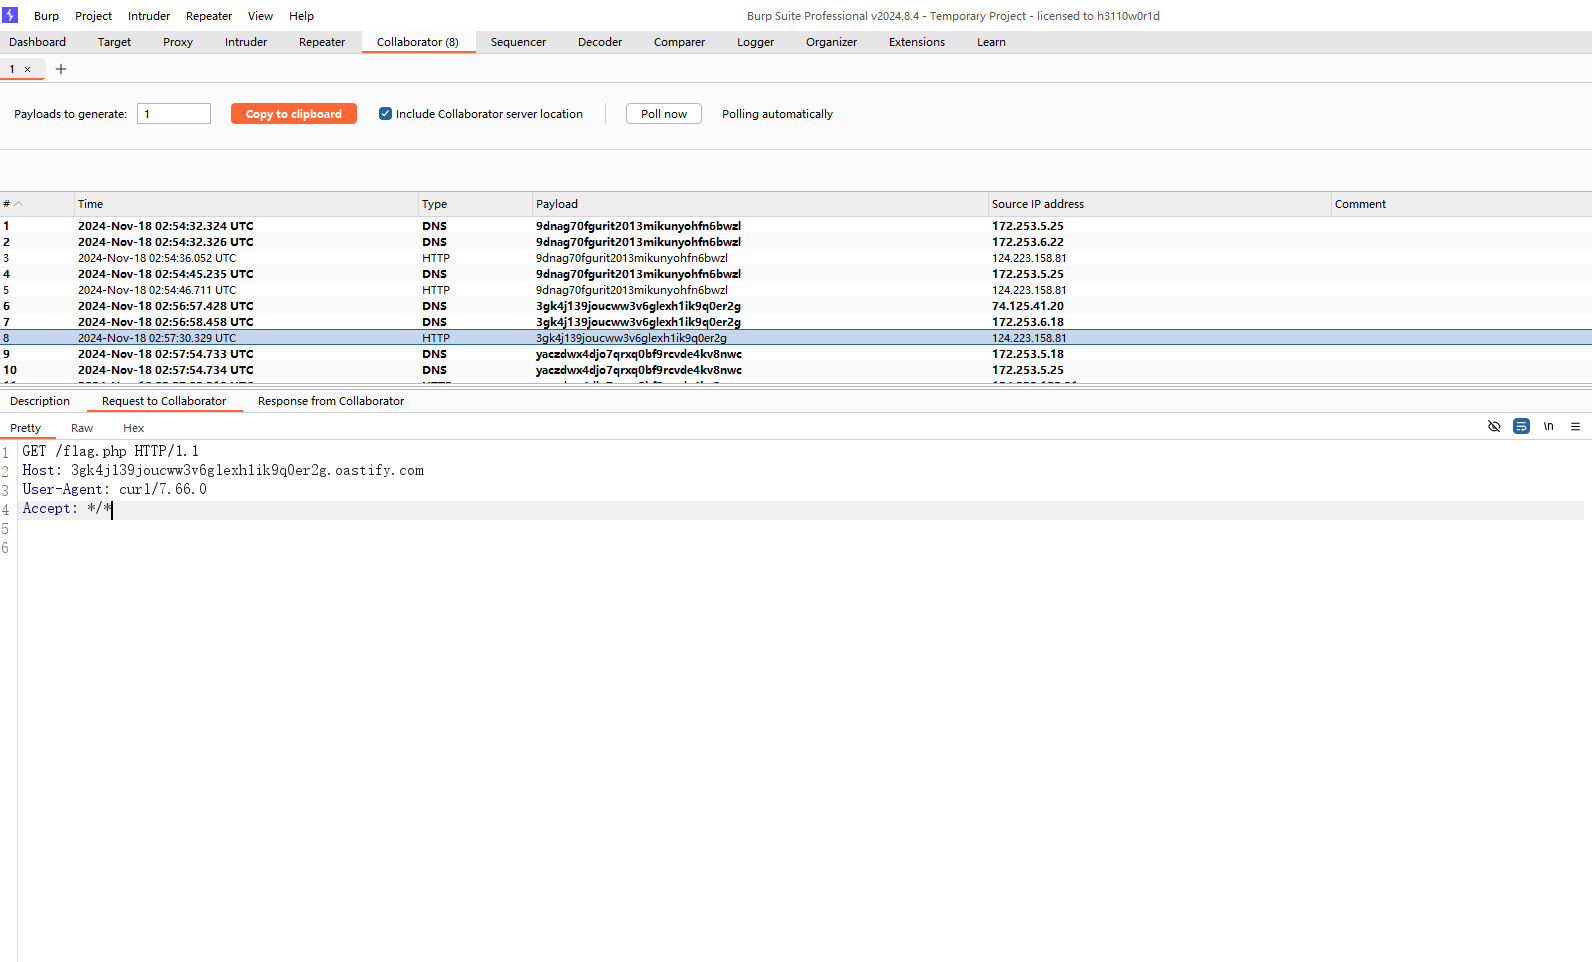Click the Payloads to generate input field
Image resolution: width=1592 pixels, height=962 pixels.
point(174,114)
